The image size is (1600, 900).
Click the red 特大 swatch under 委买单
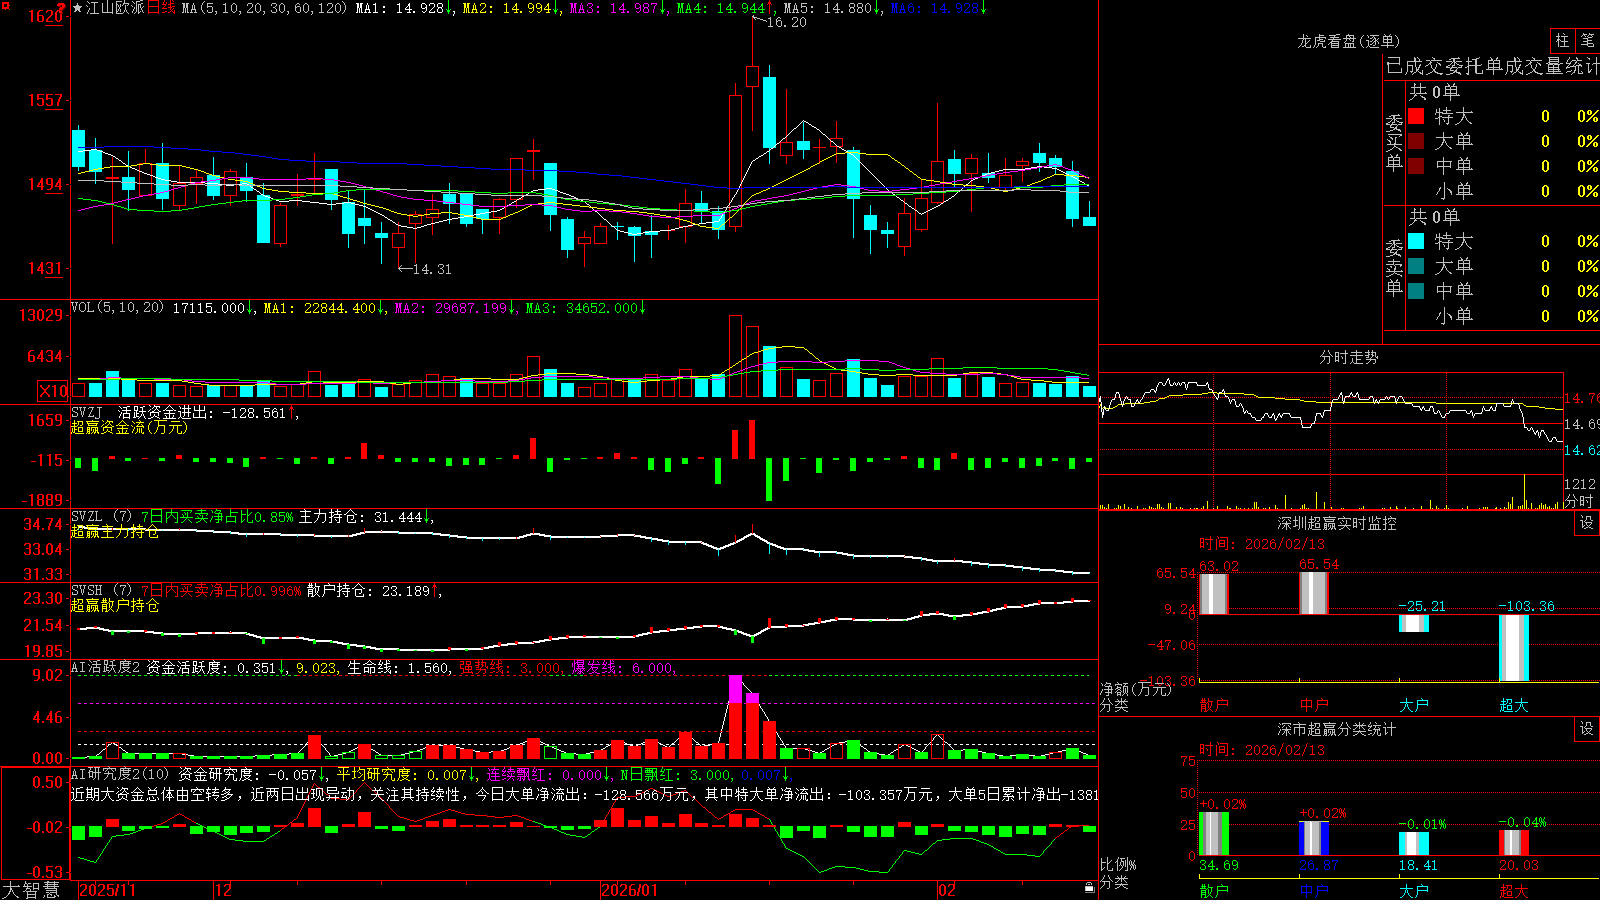pyautogui.click(x=1416, y=116)
